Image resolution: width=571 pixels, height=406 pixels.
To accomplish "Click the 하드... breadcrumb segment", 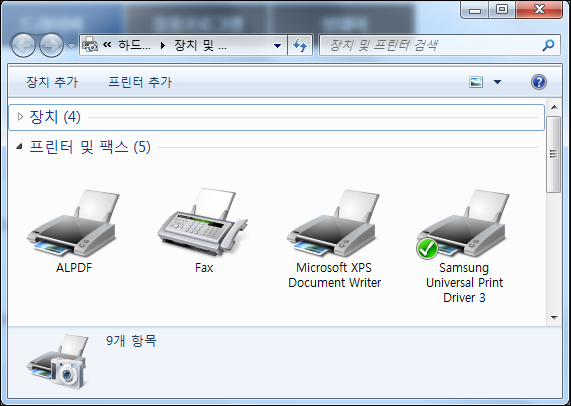I will coord(134,45).
